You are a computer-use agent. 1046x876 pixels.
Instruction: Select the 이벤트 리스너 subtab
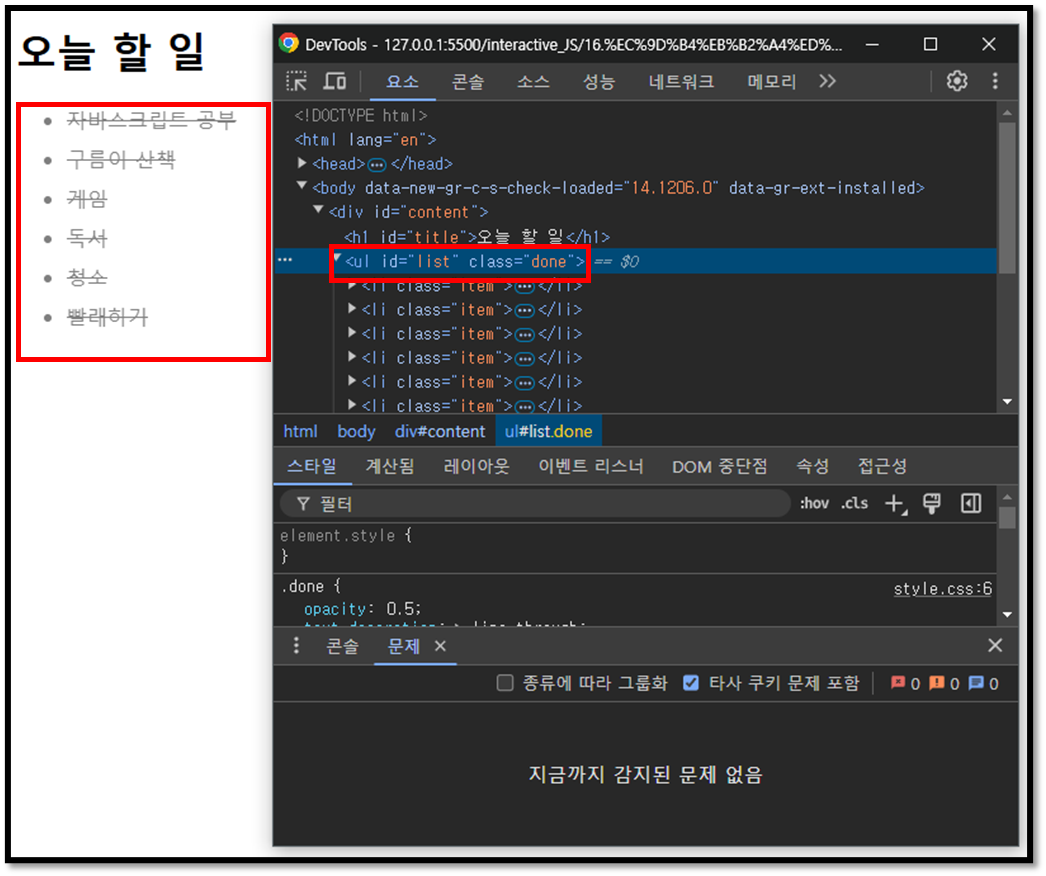coord(590,466)
